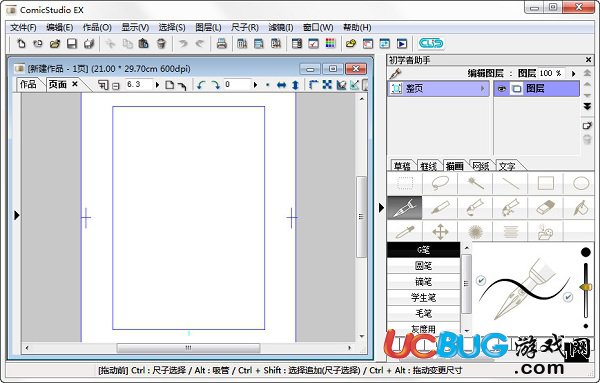Screen dimensions: 600x383
Task: Select the four-arrow move tool
Action: coord(440,231)
